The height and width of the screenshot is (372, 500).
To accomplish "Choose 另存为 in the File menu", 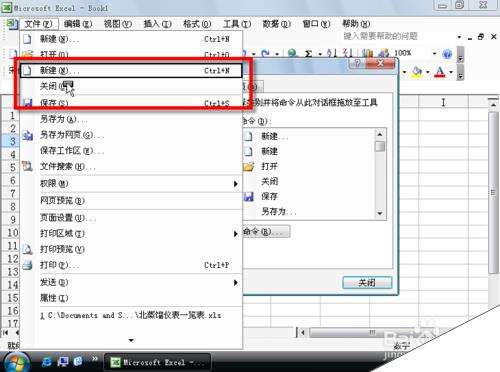I will click(131, 119).
